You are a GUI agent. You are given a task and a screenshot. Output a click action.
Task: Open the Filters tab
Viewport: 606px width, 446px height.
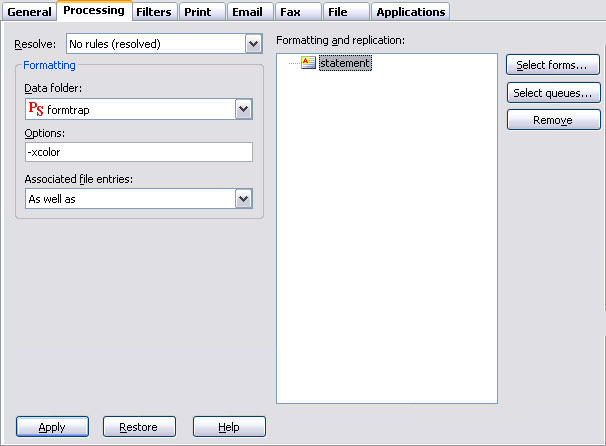[153, 12]
